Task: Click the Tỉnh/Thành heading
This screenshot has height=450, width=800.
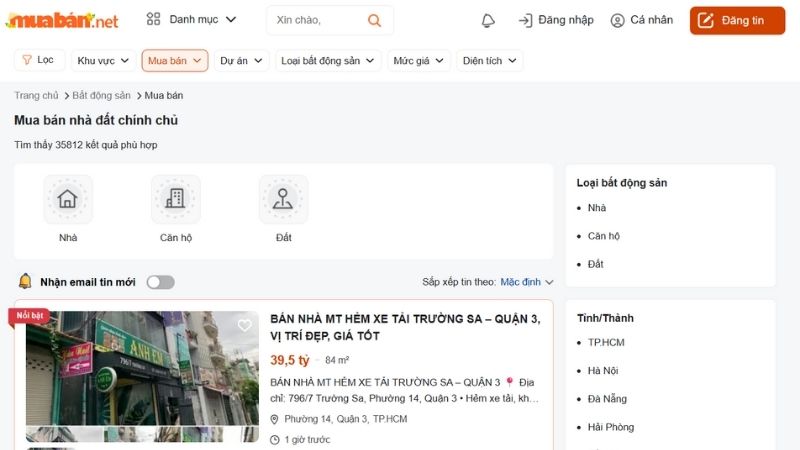Action: pos(605,318)
